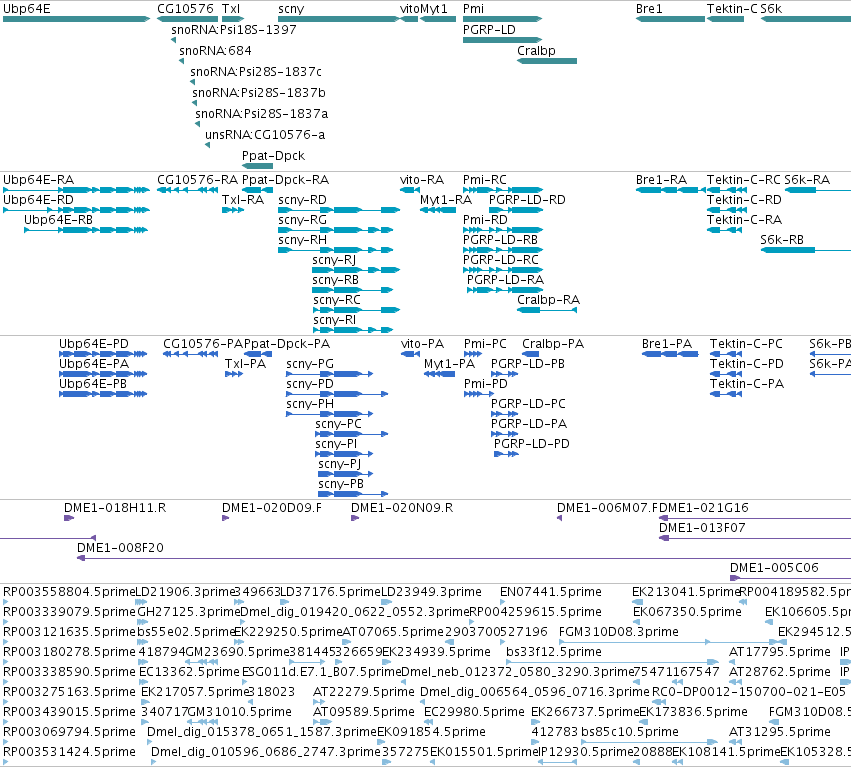This screenshot has height=767, width=851.
Task: Open snoRNA:Psi28S-1837b feature label
Action: pyautogui.click(x=259, y=93)
